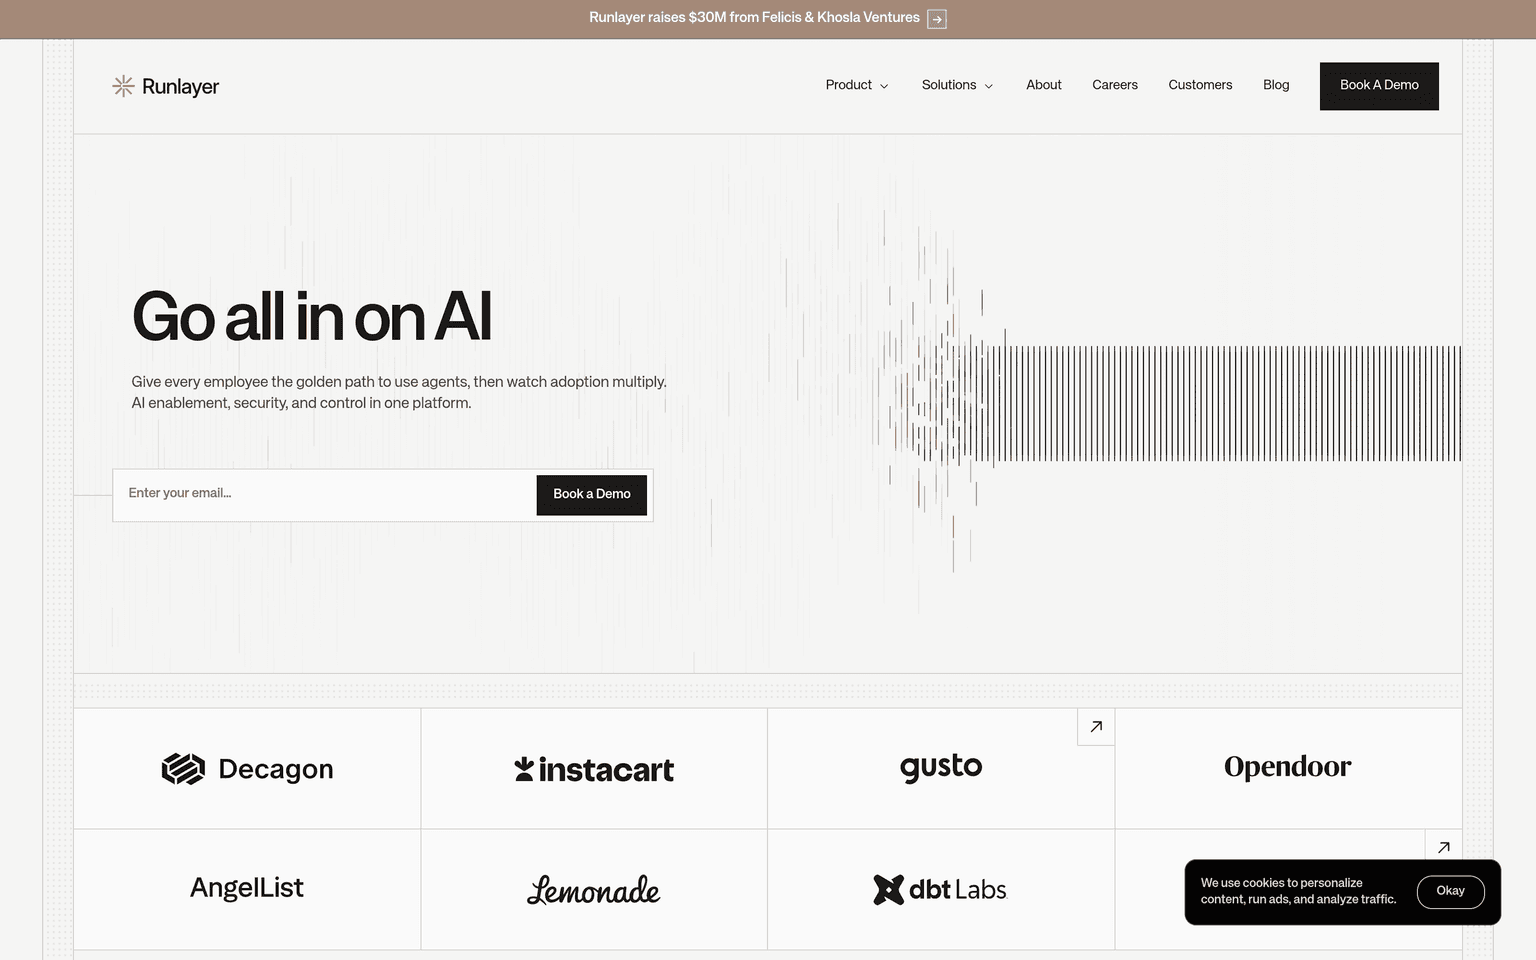Click the instacart logo

click(x=594, y=769)
